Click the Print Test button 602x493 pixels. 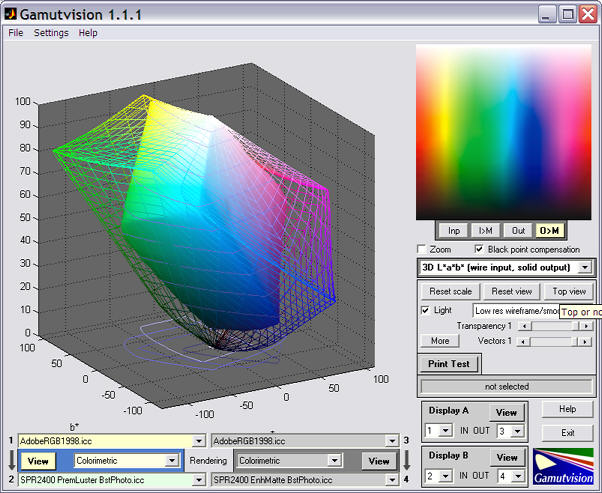tap(449, 364)
